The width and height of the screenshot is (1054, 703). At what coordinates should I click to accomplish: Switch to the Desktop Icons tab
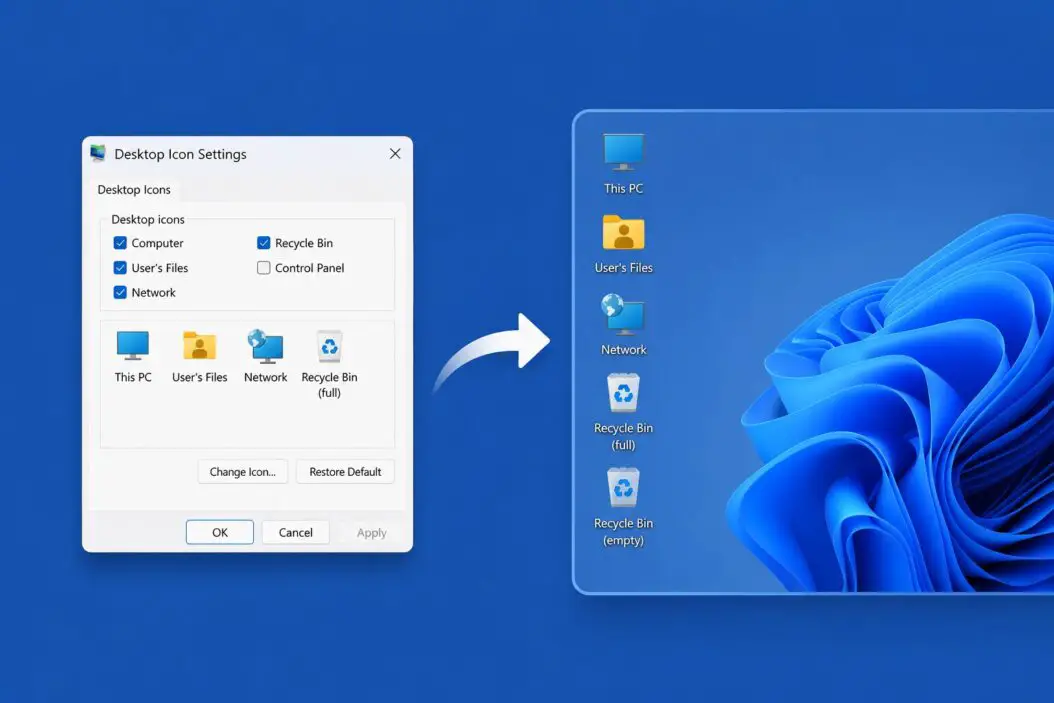pyautogui.click(x=134, y=190)
